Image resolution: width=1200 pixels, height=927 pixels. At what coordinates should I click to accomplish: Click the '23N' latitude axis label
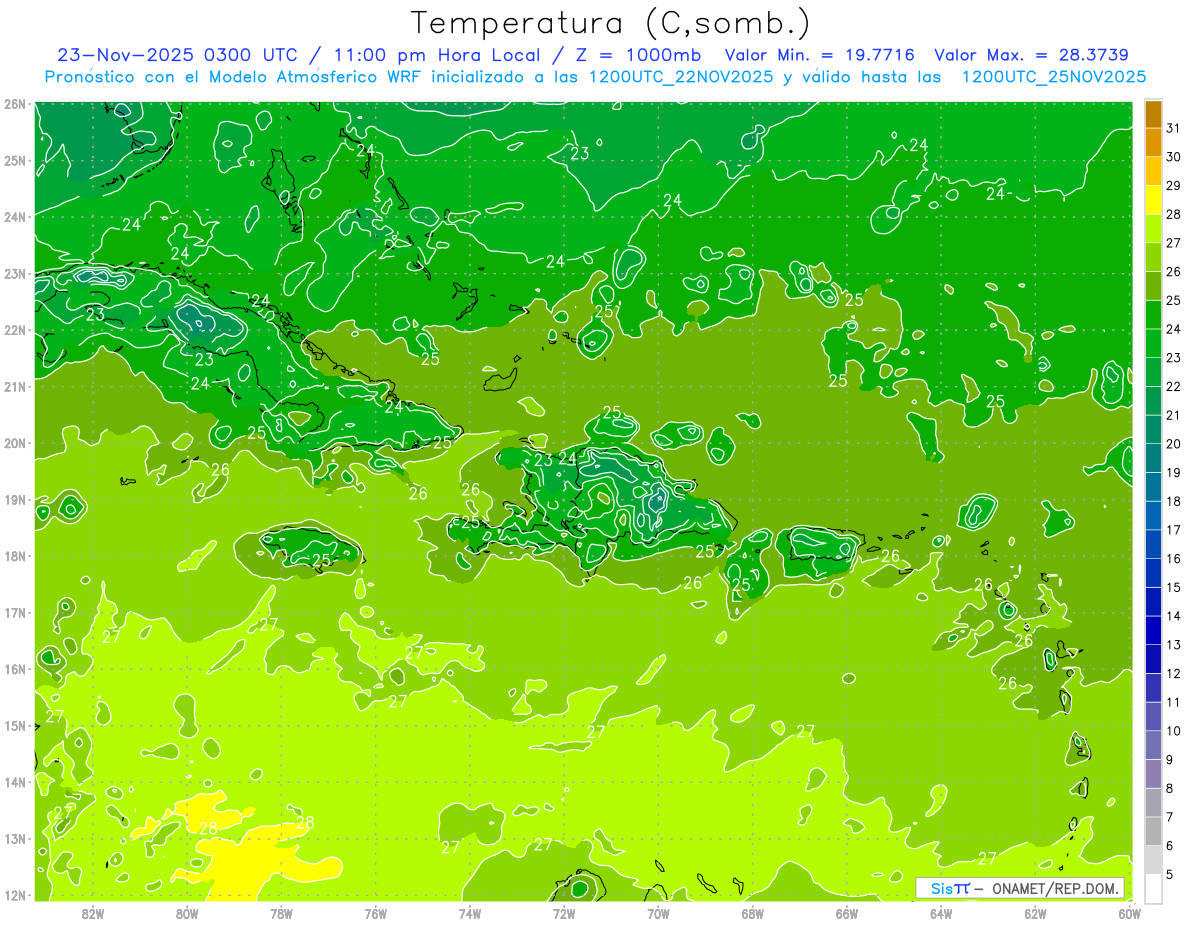pos(15,274)
